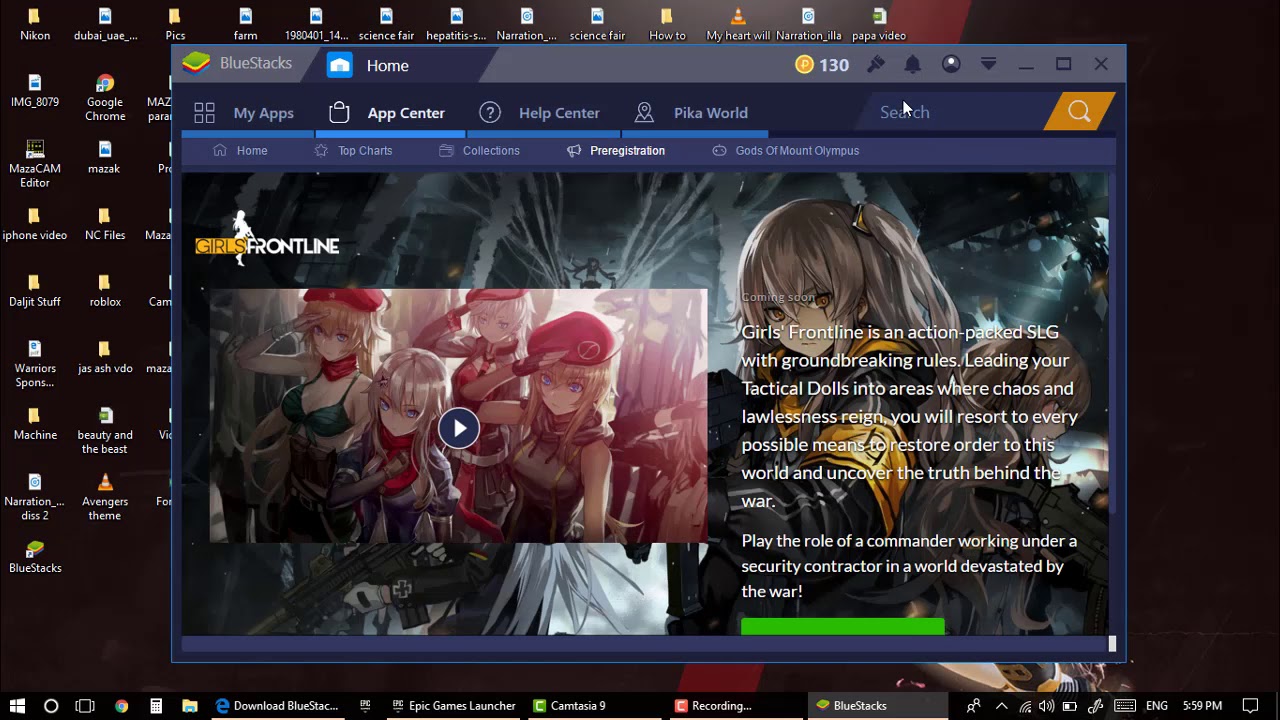Select the How to desktop folder
This screenshot has height=720, width=1280.
pyautogui.click(x=667, y=24)
